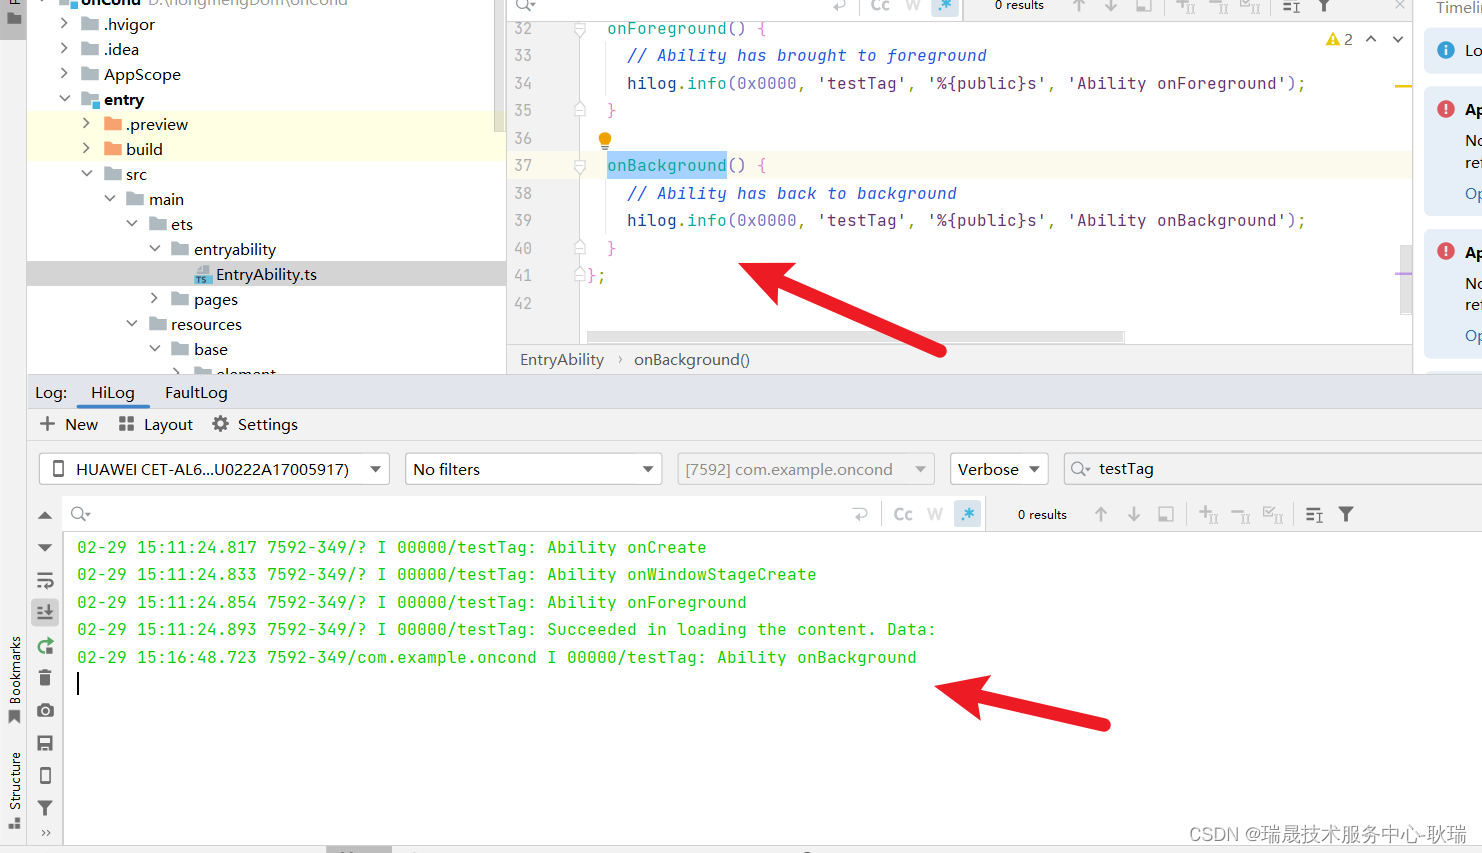
Task: Open the com.example.oncond process dropdown
Action: pyautogui.click(x=805, y=469)
